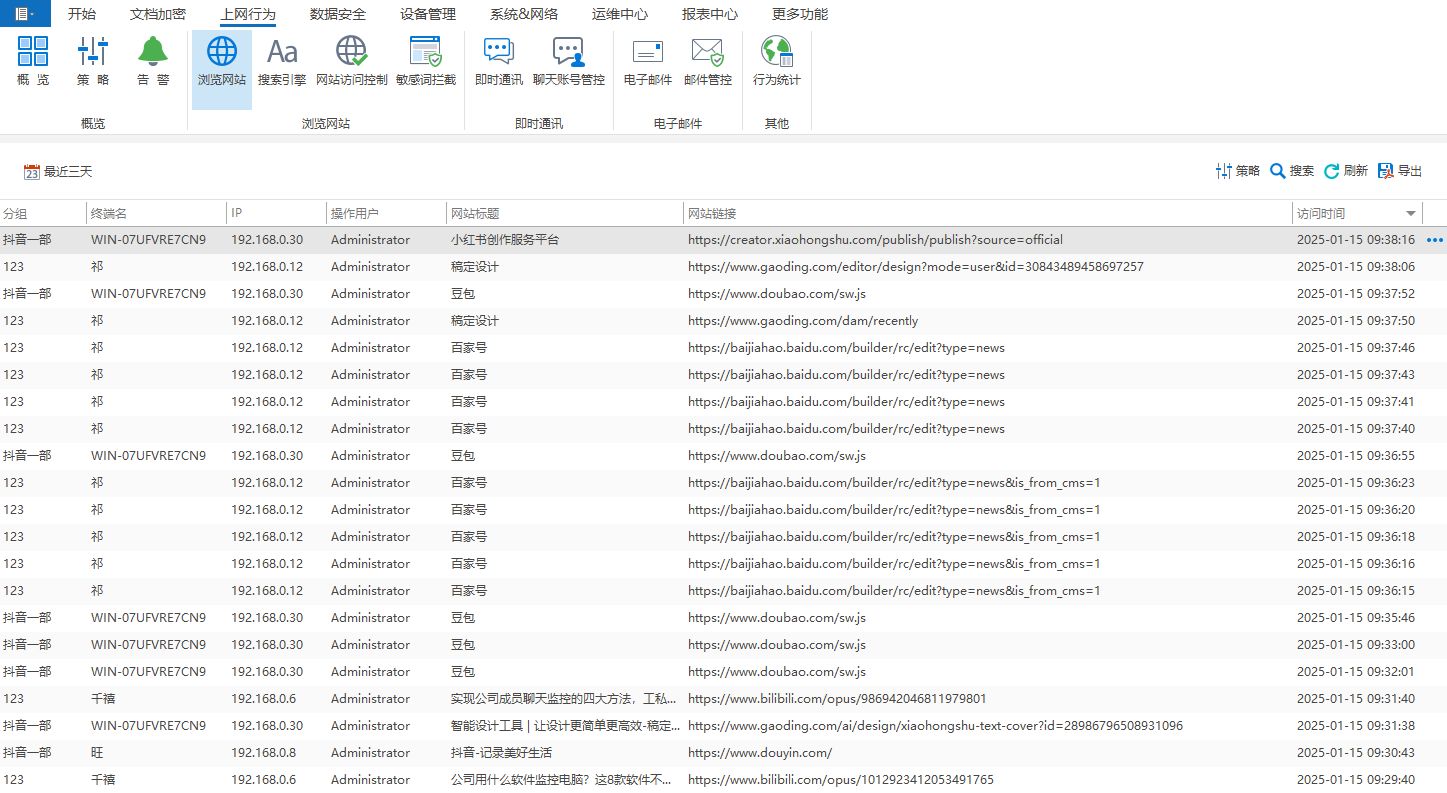
Task: Click the 搜索 button above the table
Action: pos(1291,171)
